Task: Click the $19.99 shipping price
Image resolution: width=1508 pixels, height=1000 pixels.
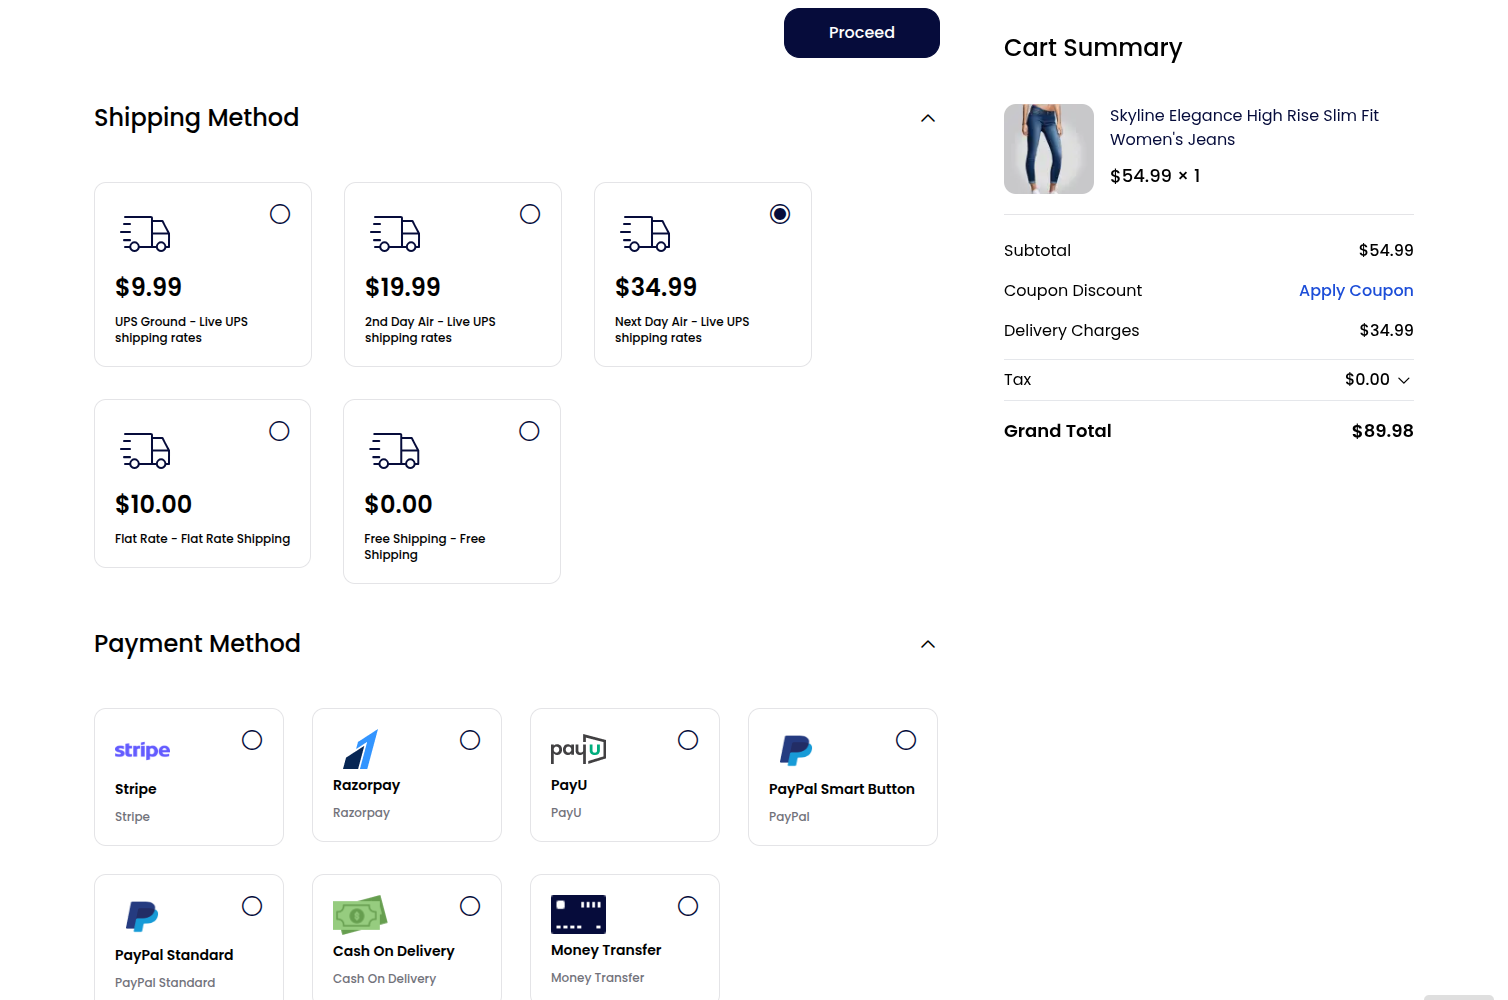Action: [402, 287]
